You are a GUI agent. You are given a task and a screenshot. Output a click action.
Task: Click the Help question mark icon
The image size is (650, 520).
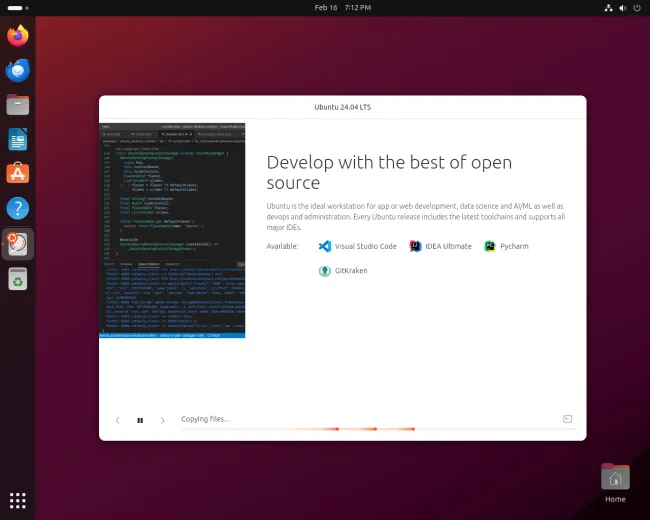coord(18,209)
